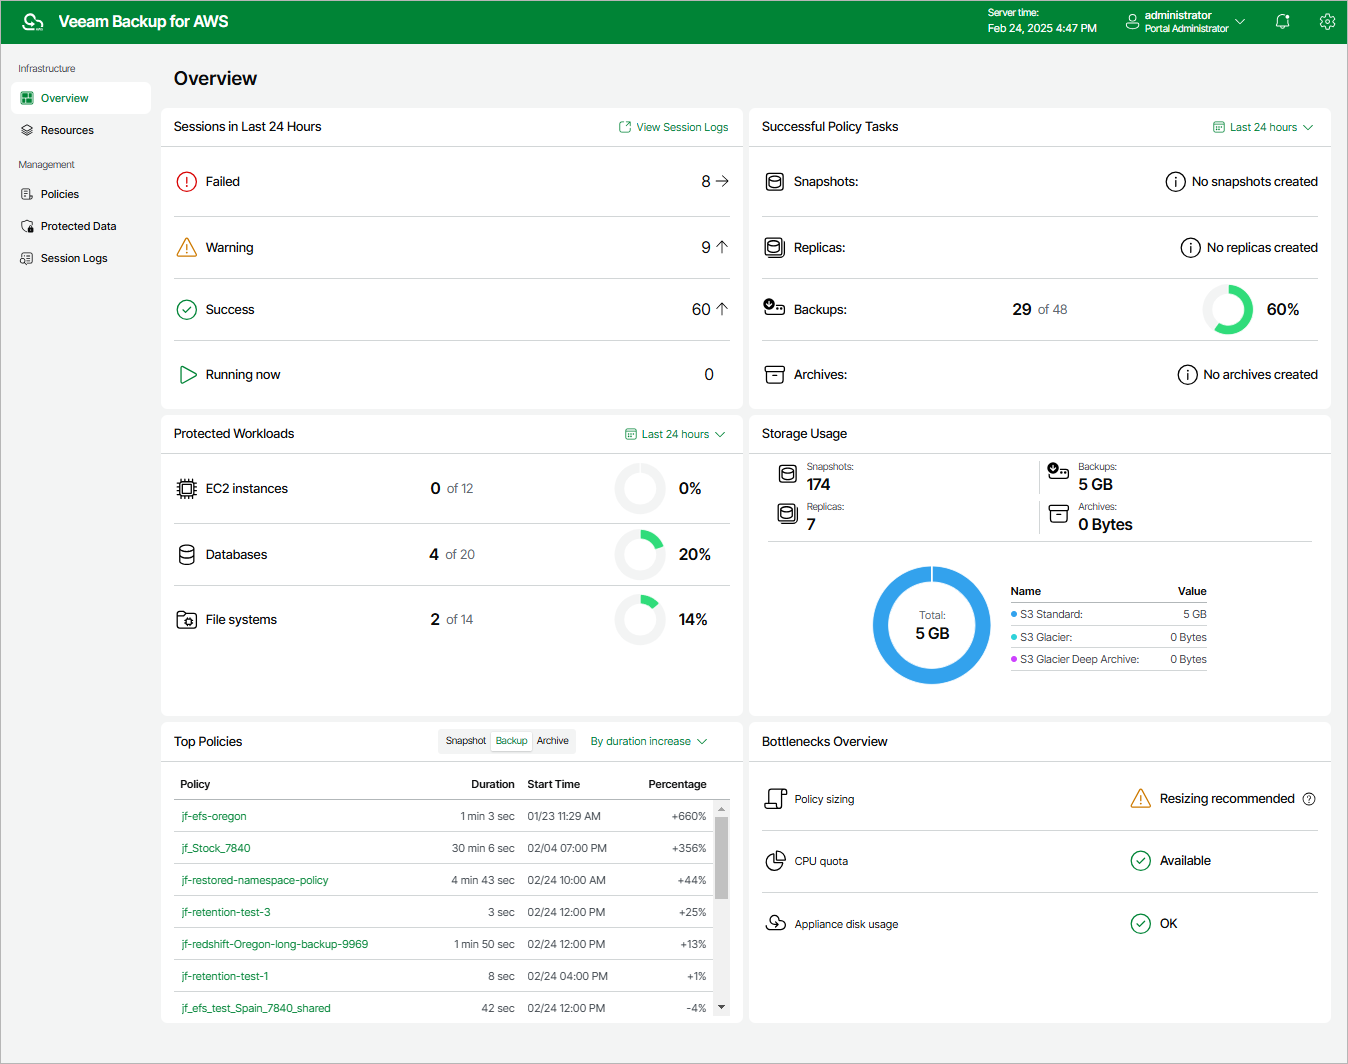Switch Top Policies to Snapshot view

click(x=465, y=741)
